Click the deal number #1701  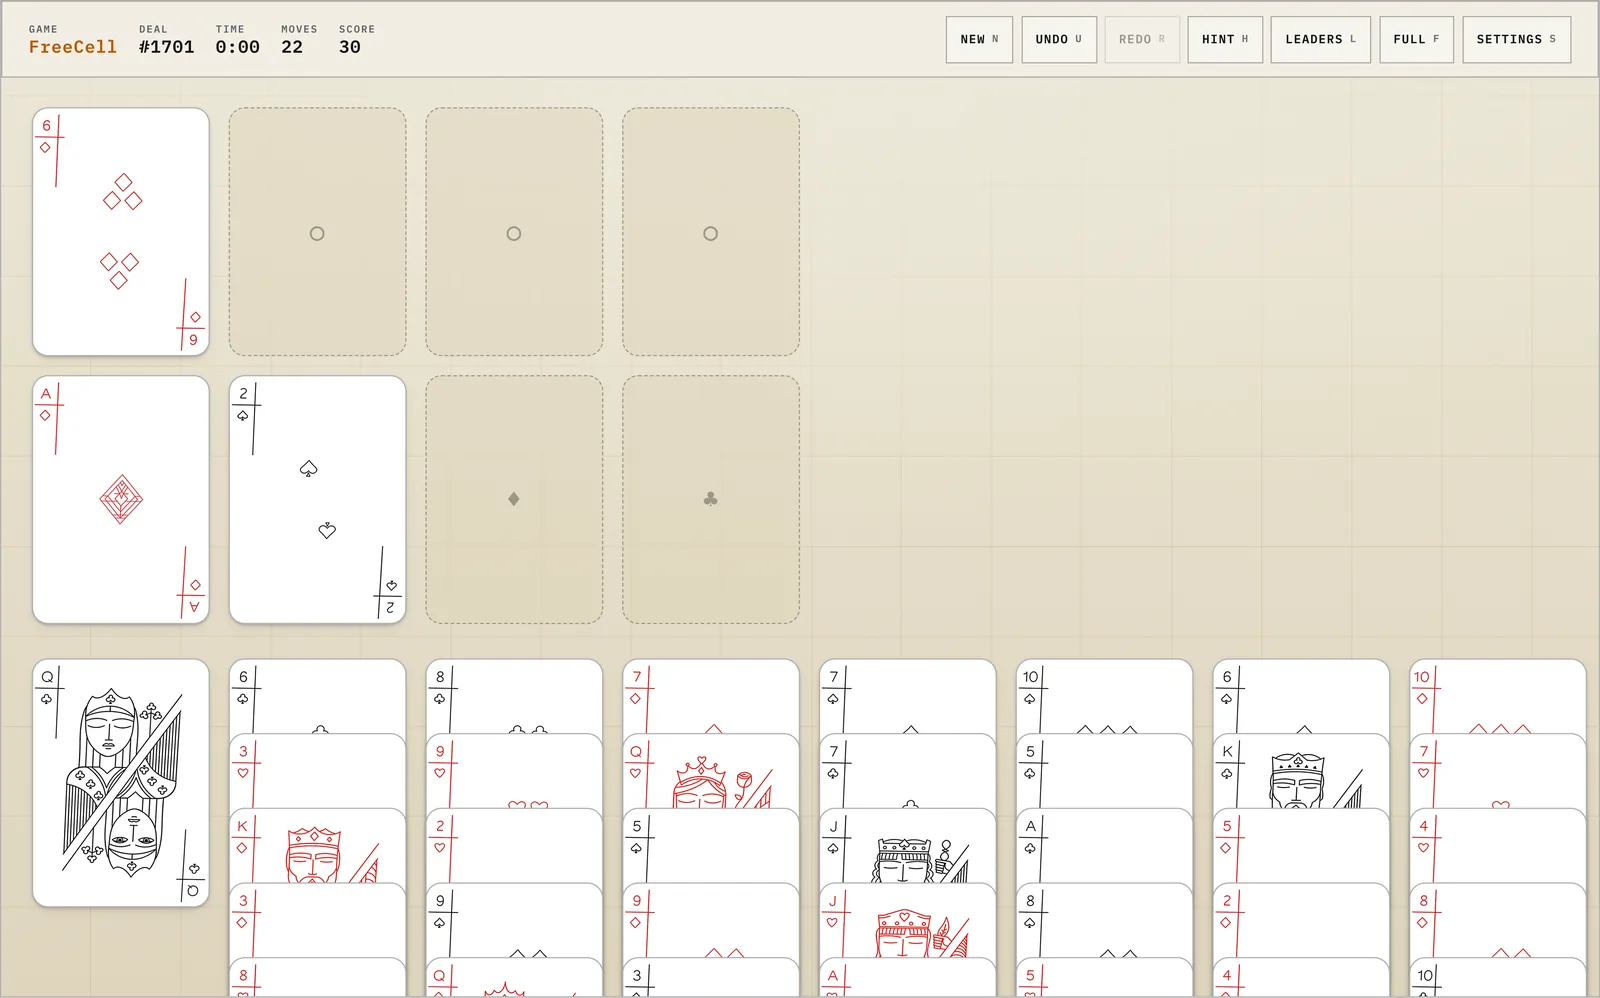click(166, 47)
